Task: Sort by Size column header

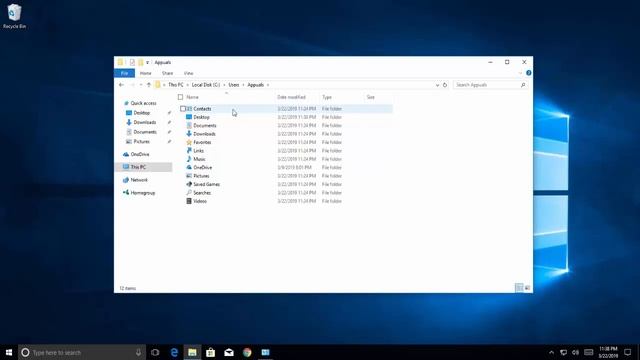Action: [371, 97]
